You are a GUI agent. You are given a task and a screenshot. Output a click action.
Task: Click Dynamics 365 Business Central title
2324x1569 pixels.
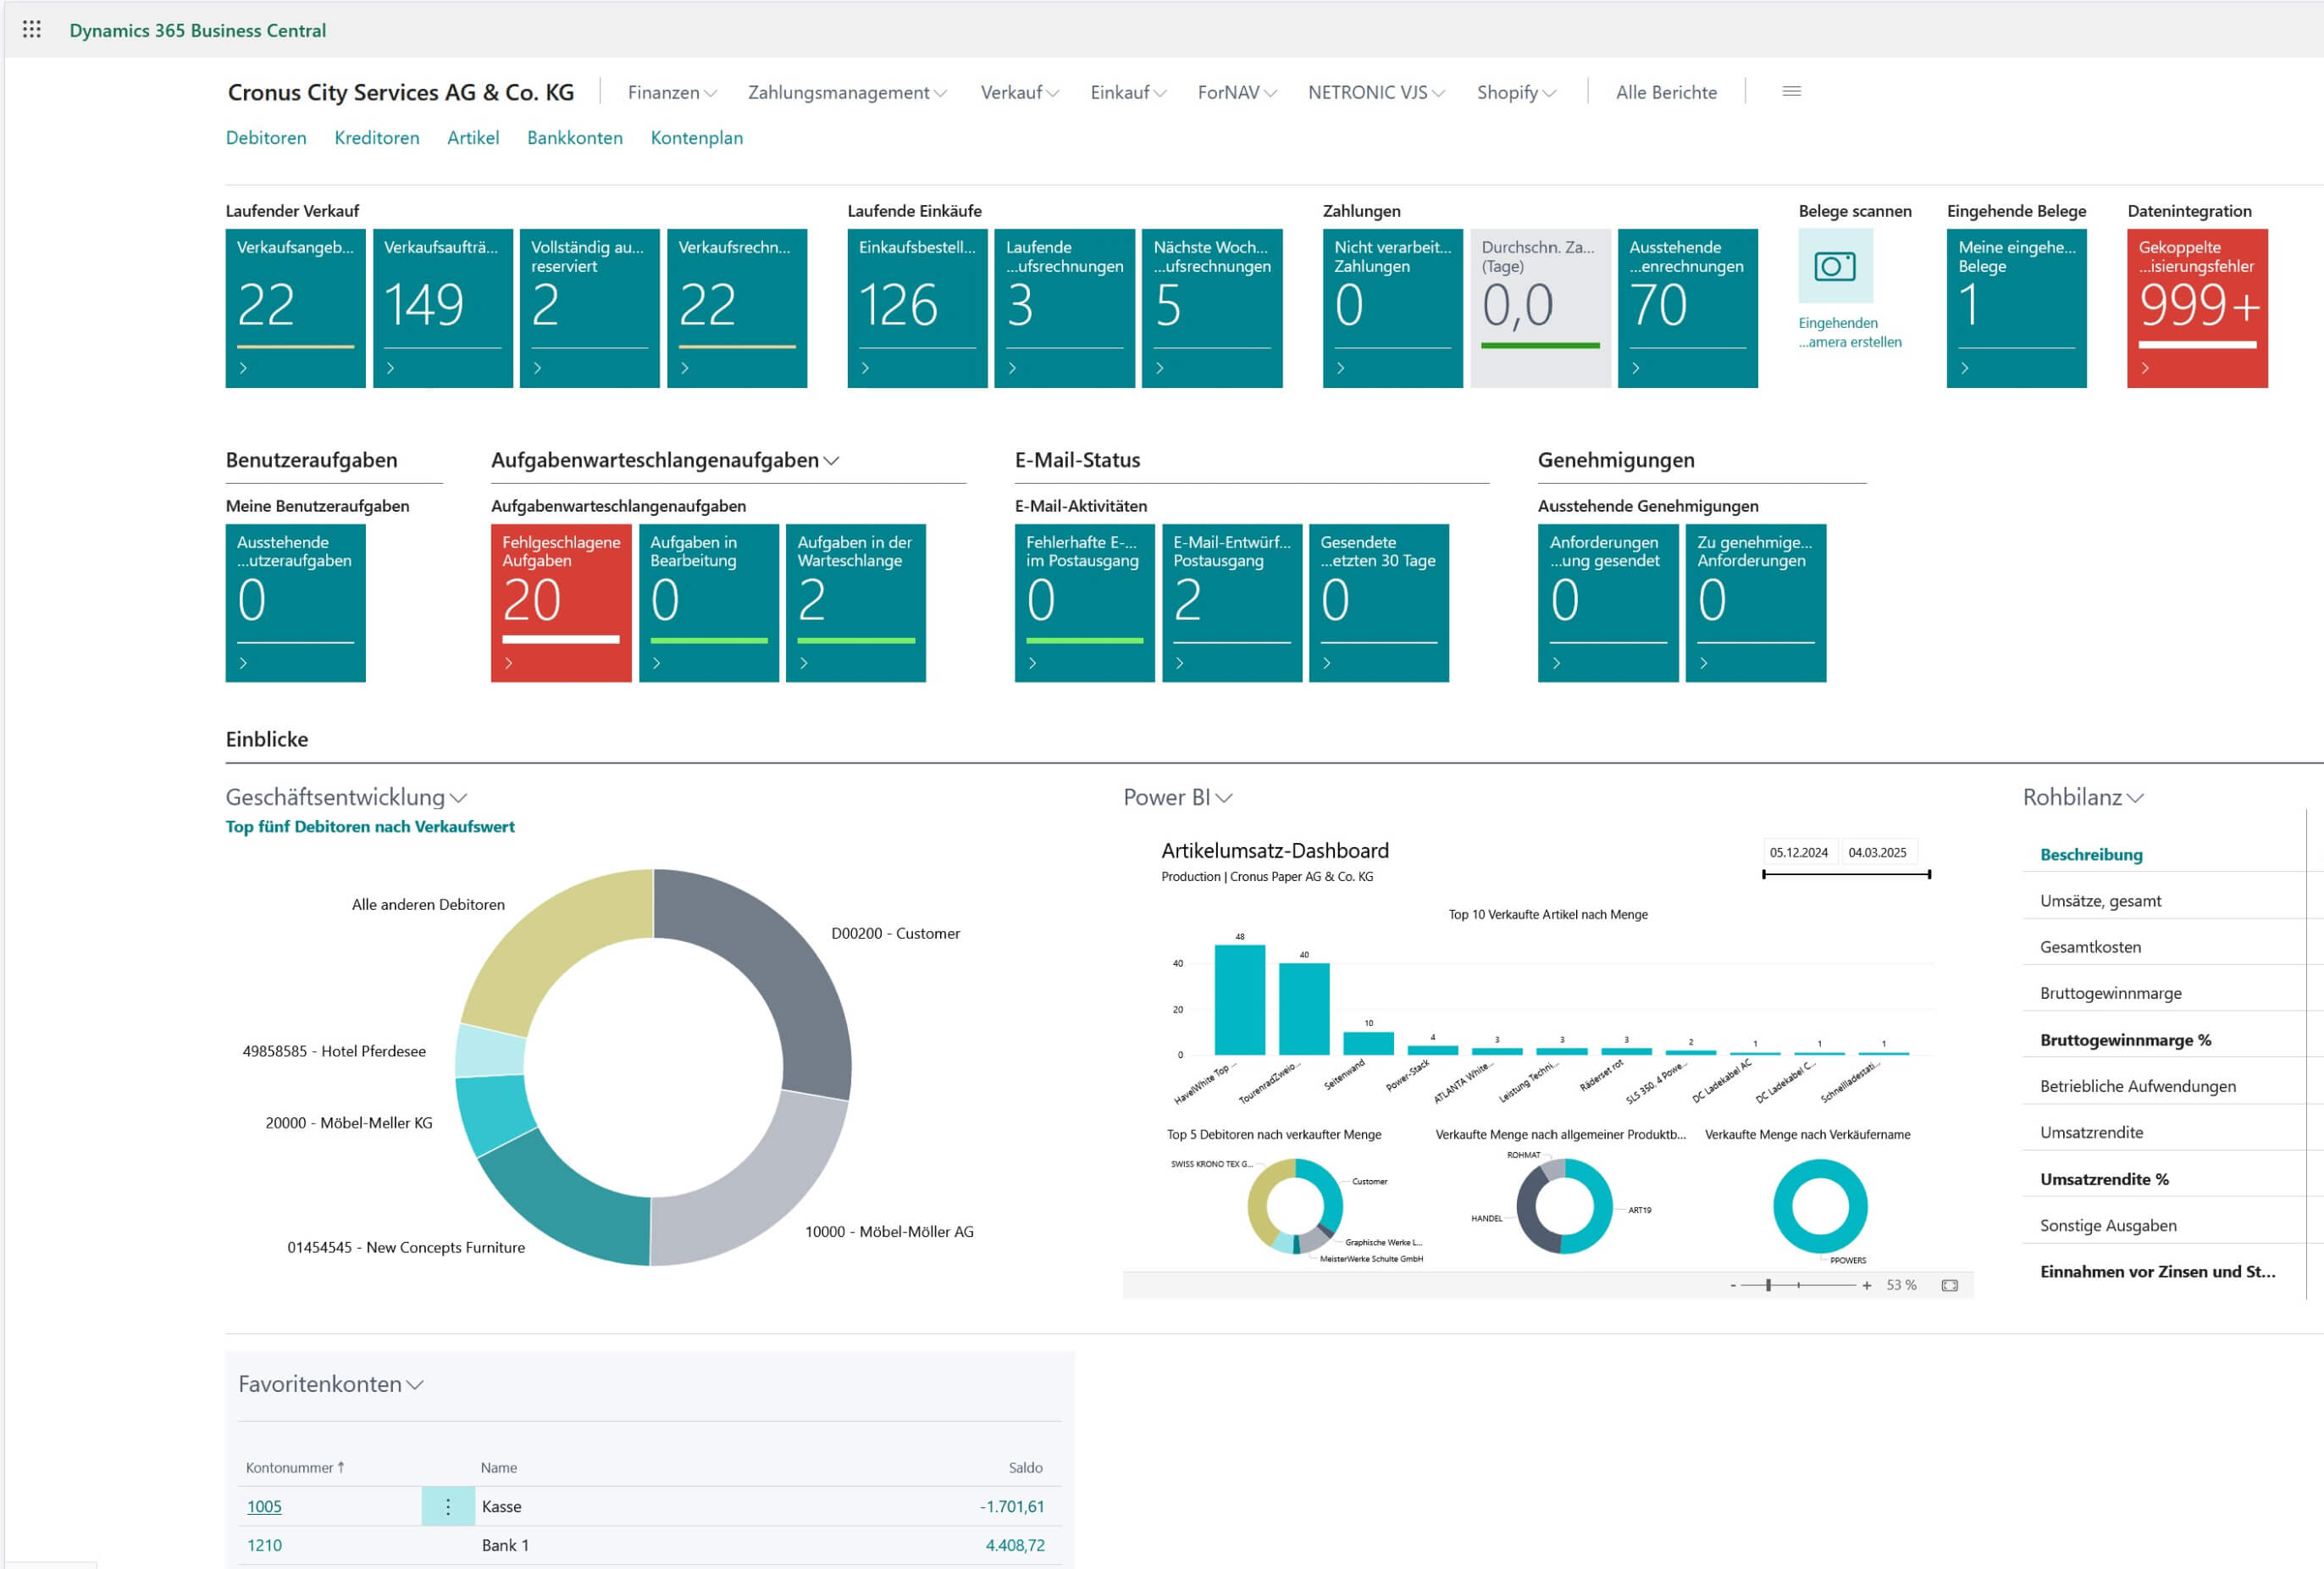click(x=198, y=30)
